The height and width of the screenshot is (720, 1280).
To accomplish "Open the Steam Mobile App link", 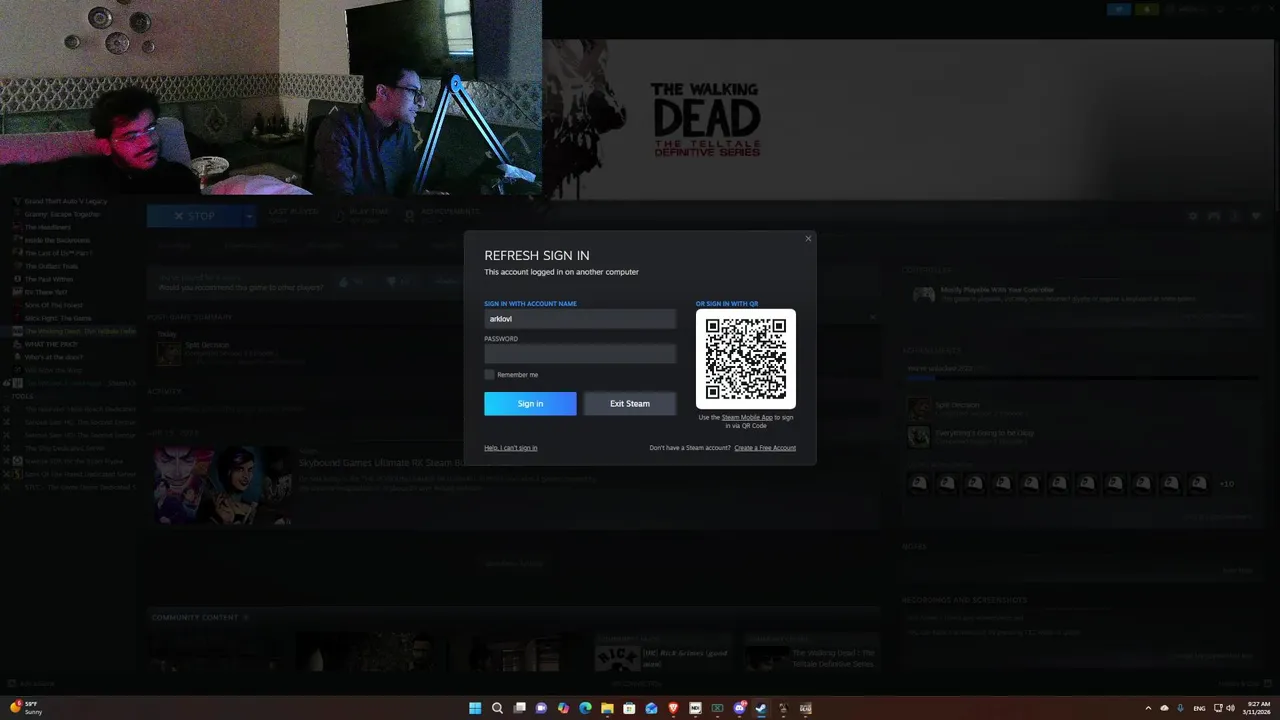I will (x=747, y=417).
